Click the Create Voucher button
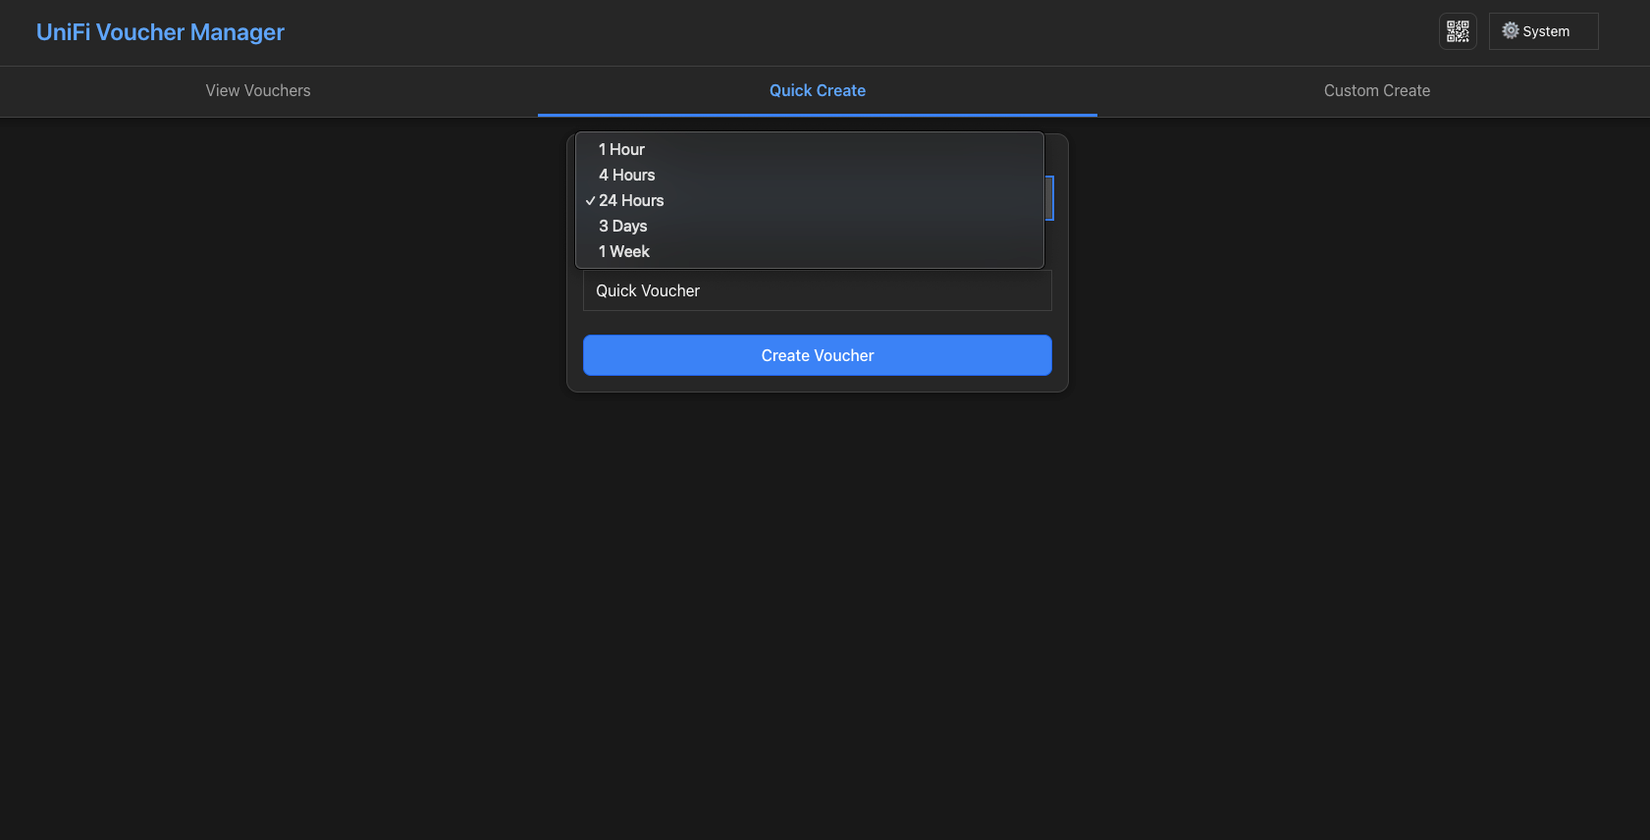1650x840 pixels. (x=817, y=355)
